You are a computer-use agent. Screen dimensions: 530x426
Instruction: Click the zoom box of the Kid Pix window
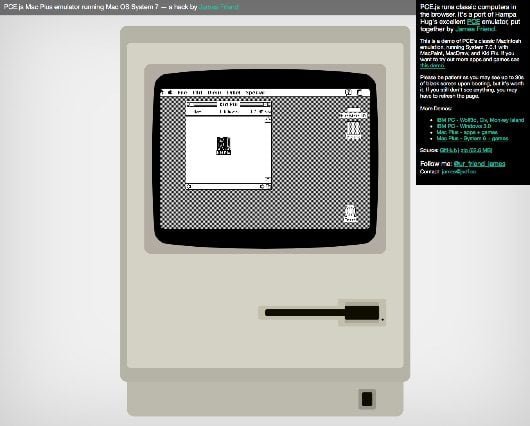click(265, 104)
